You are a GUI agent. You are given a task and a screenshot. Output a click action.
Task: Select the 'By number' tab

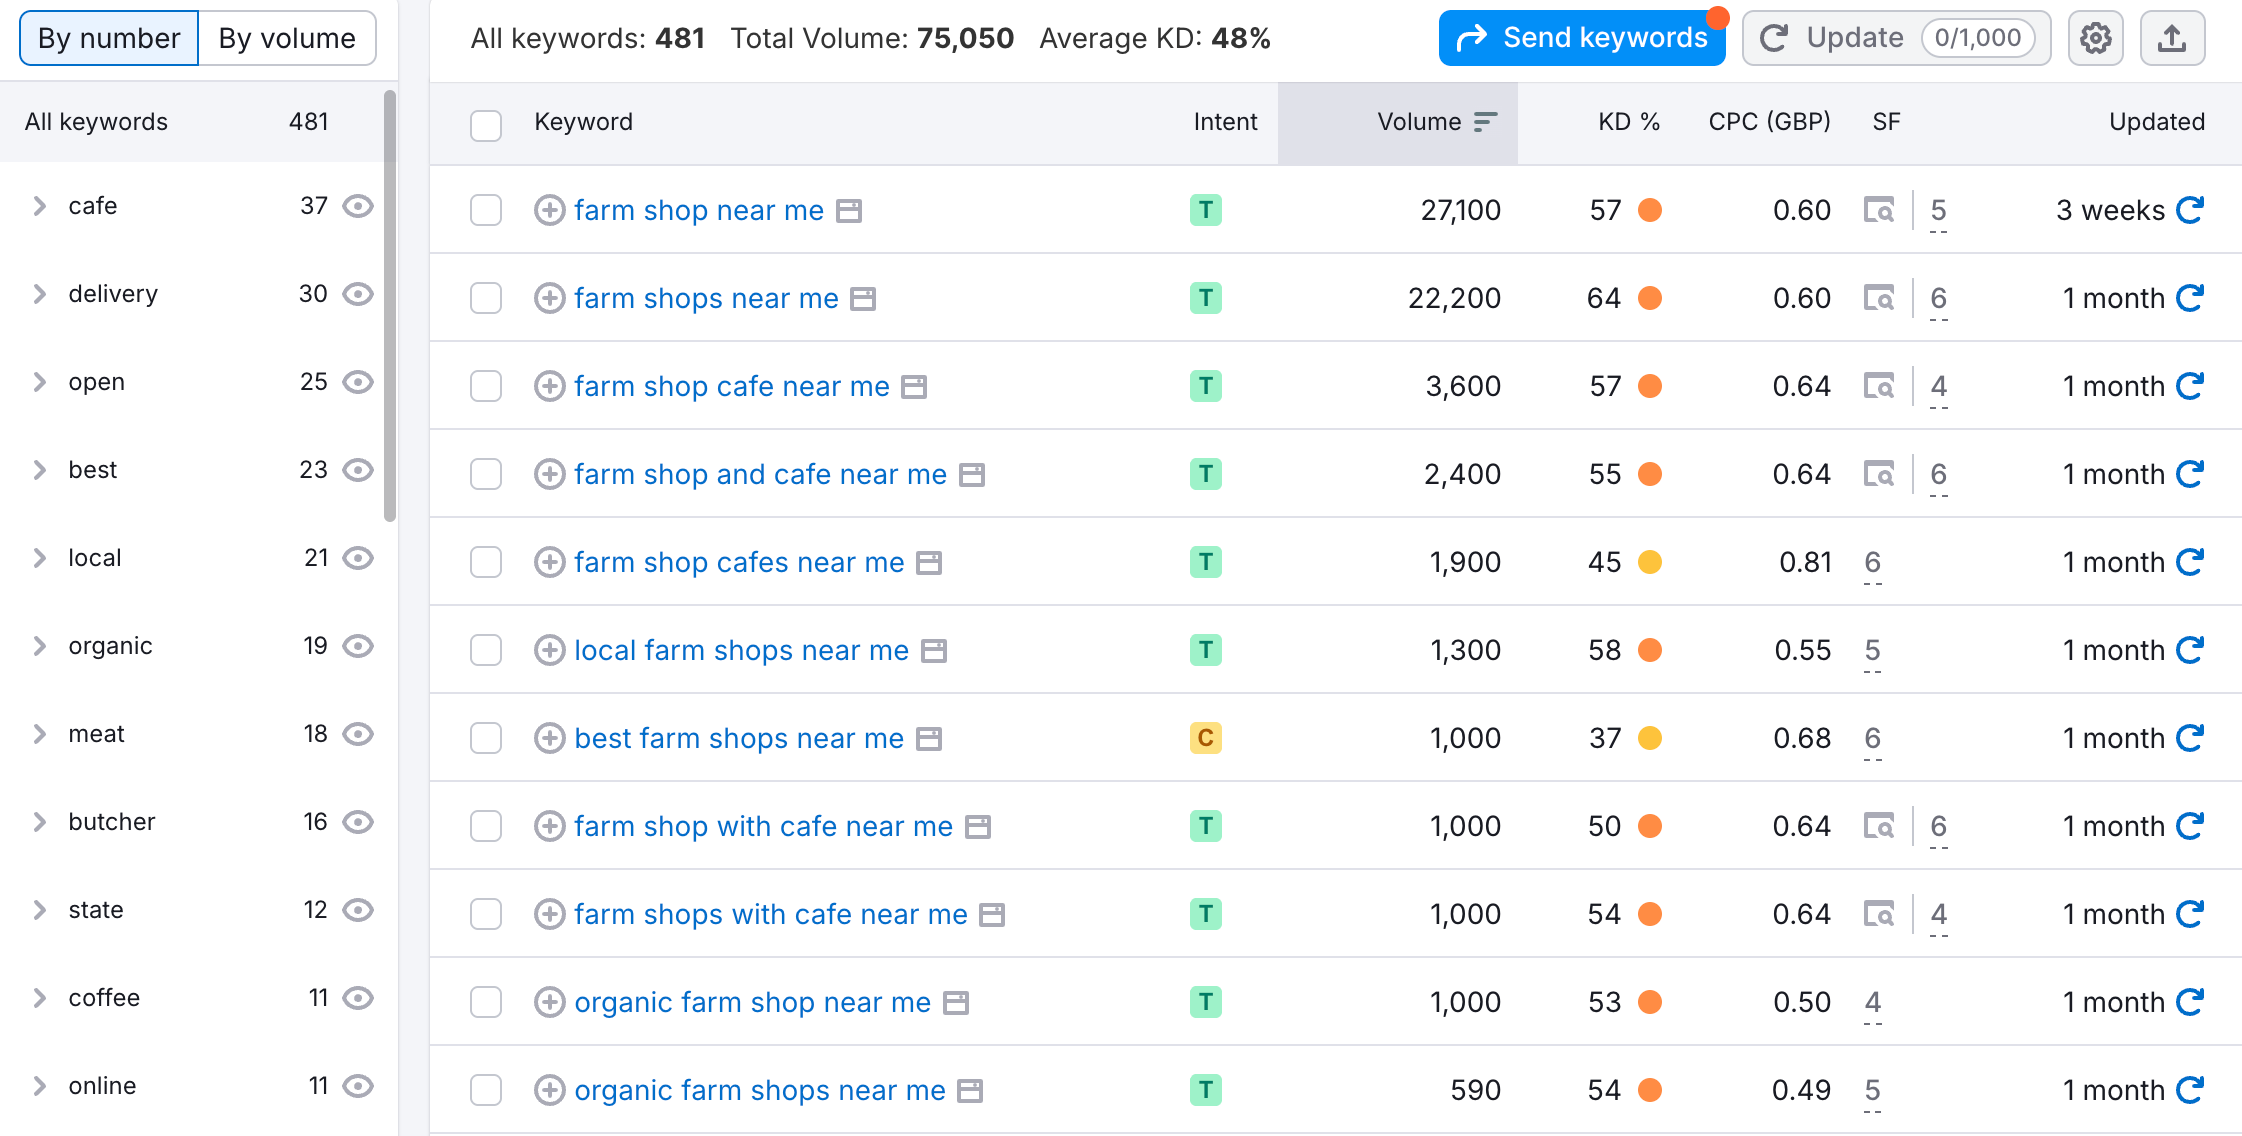click(109, 39)
